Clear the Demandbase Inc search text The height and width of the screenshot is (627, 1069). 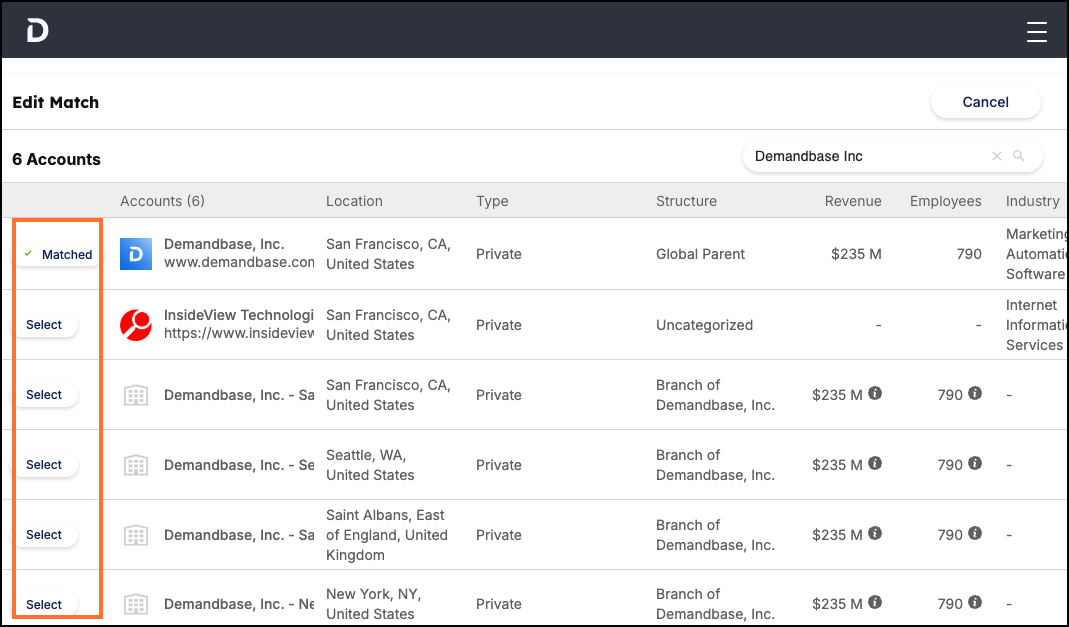(x=997, y=156)
